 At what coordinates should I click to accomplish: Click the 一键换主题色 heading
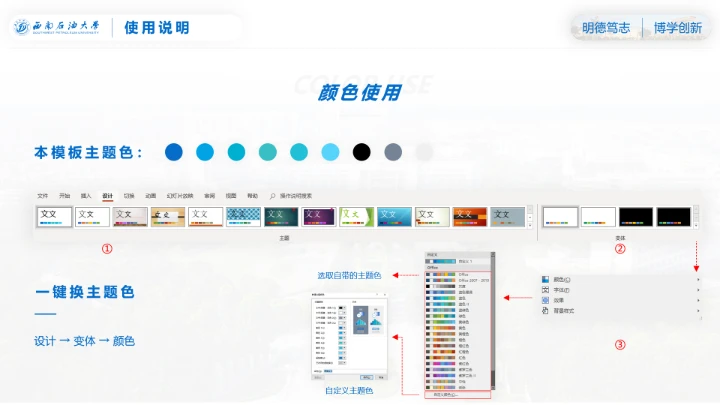pyautogui.click(x=84, y=292)
